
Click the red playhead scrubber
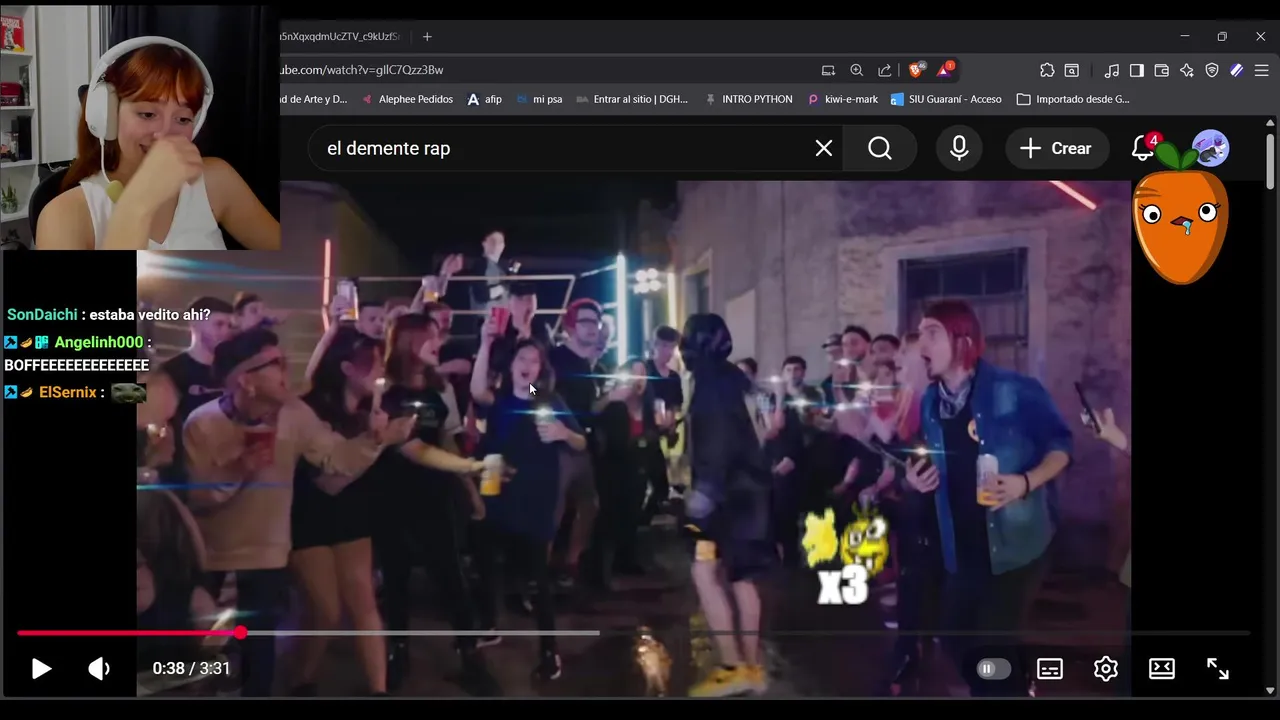[x=240, y=633]
